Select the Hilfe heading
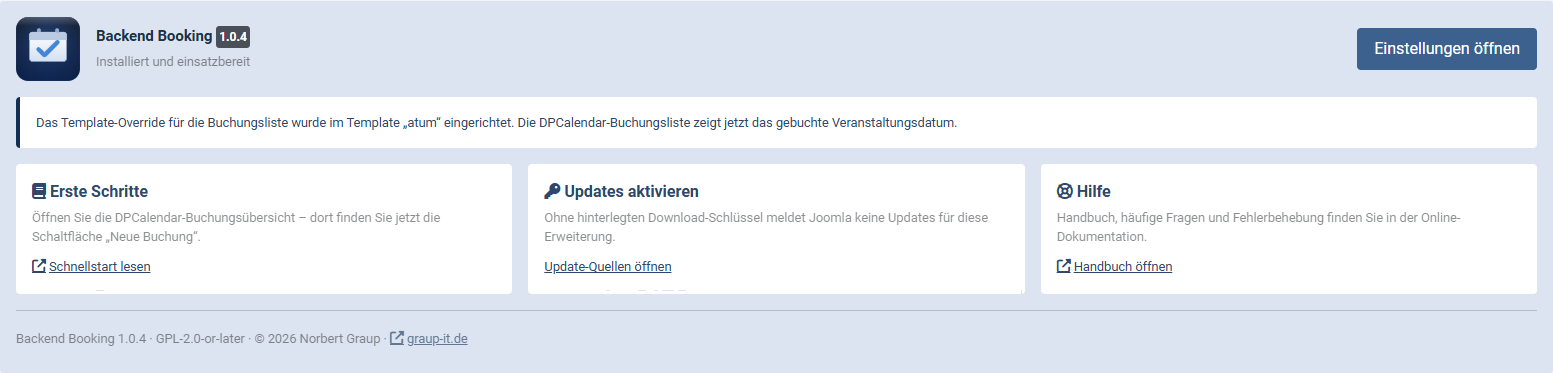This screenshot has width=1553, height=373. (x=1094, y=191)
